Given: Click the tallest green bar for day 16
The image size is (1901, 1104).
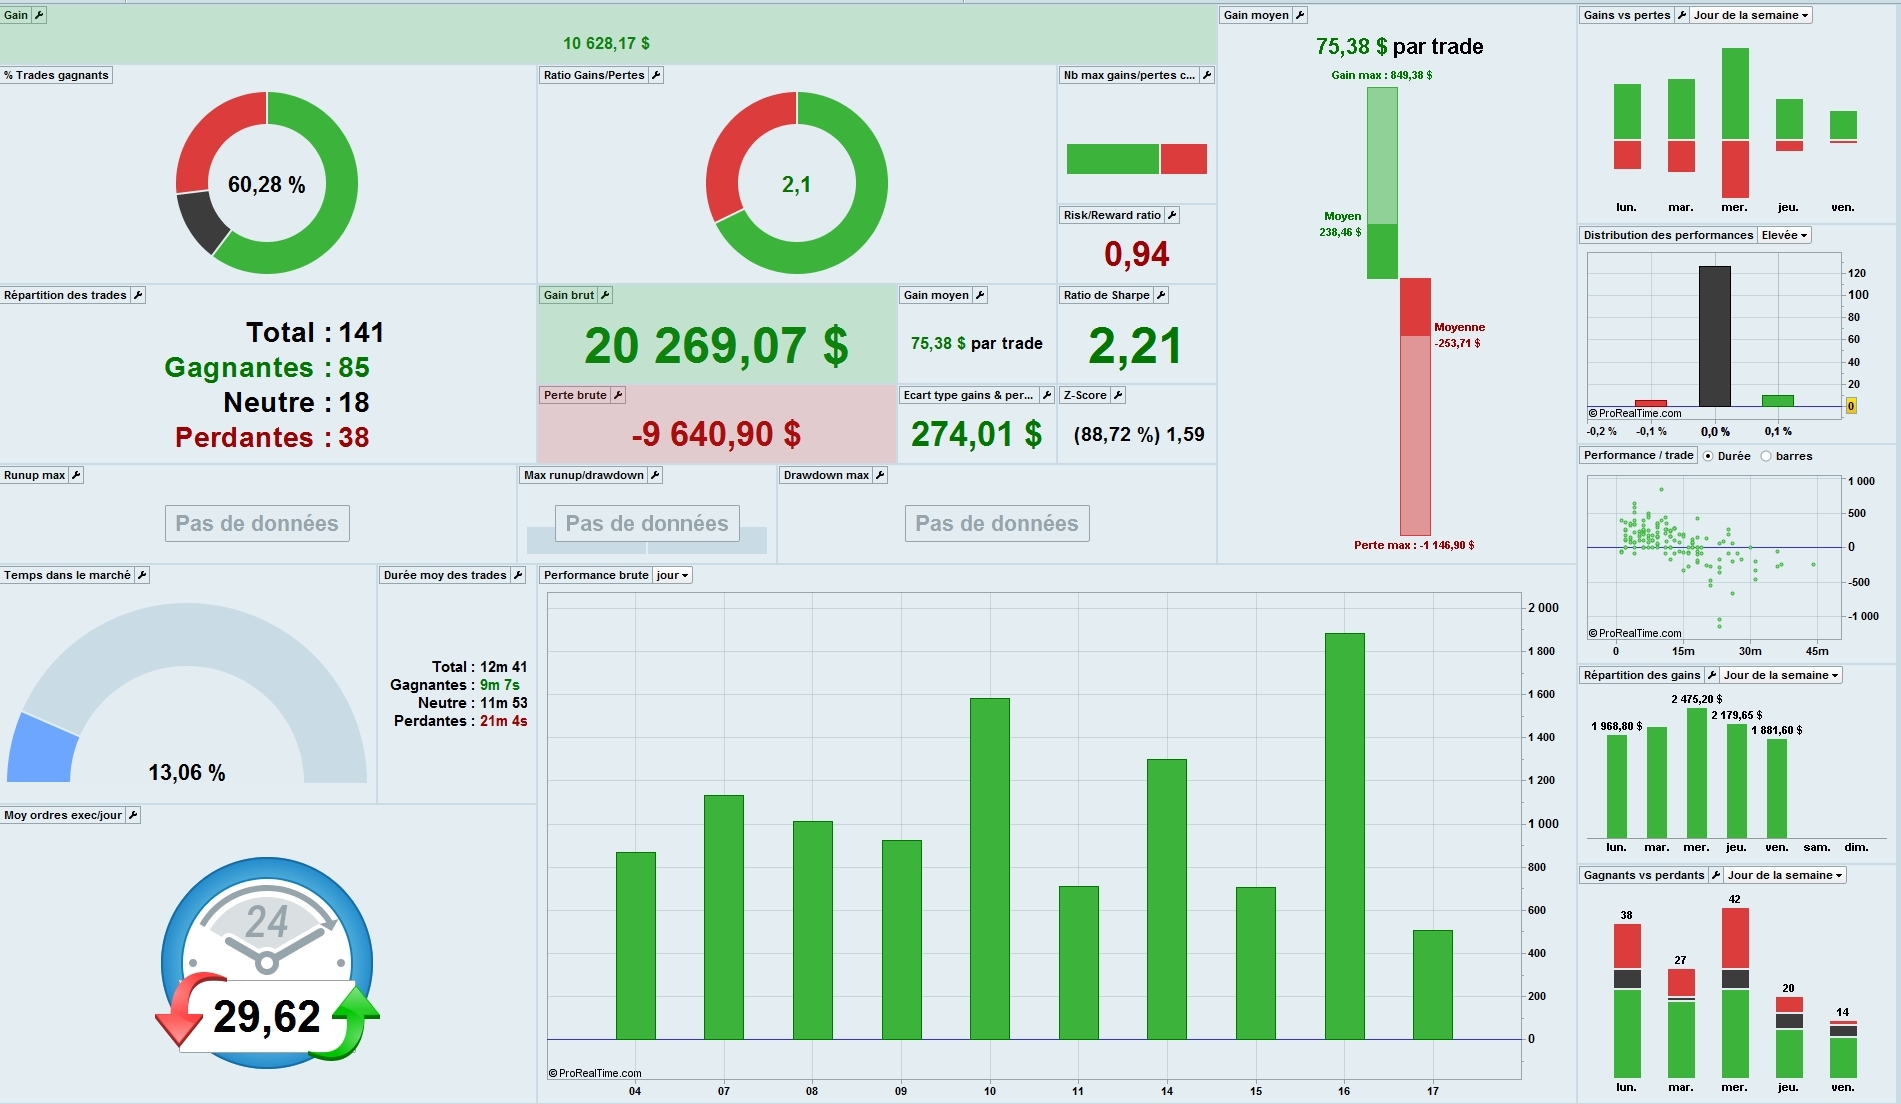Looking at the screenshot, I should point(1344,836).
